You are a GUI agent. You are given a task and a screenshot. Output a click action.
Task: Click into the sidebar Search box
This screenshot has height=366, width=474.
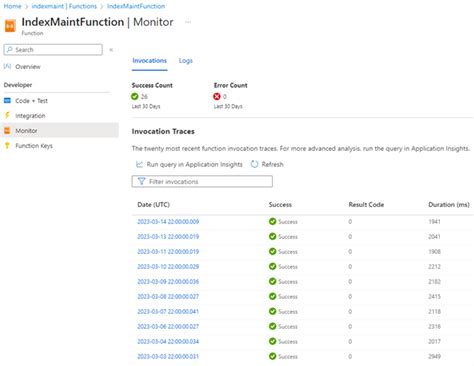pyautogui.click(x=53, y=50)
